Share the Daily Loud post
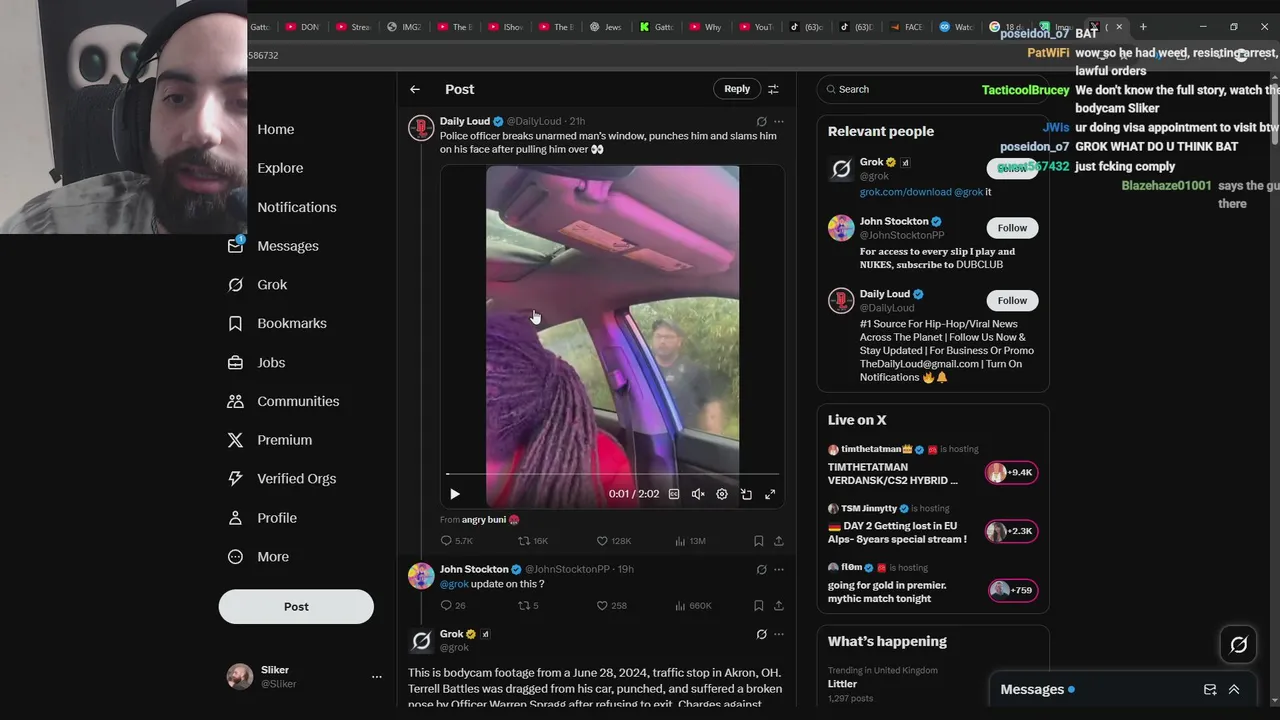Viewport: 1280px width, 720px height. pyautogui.click(x=779, y=541)
